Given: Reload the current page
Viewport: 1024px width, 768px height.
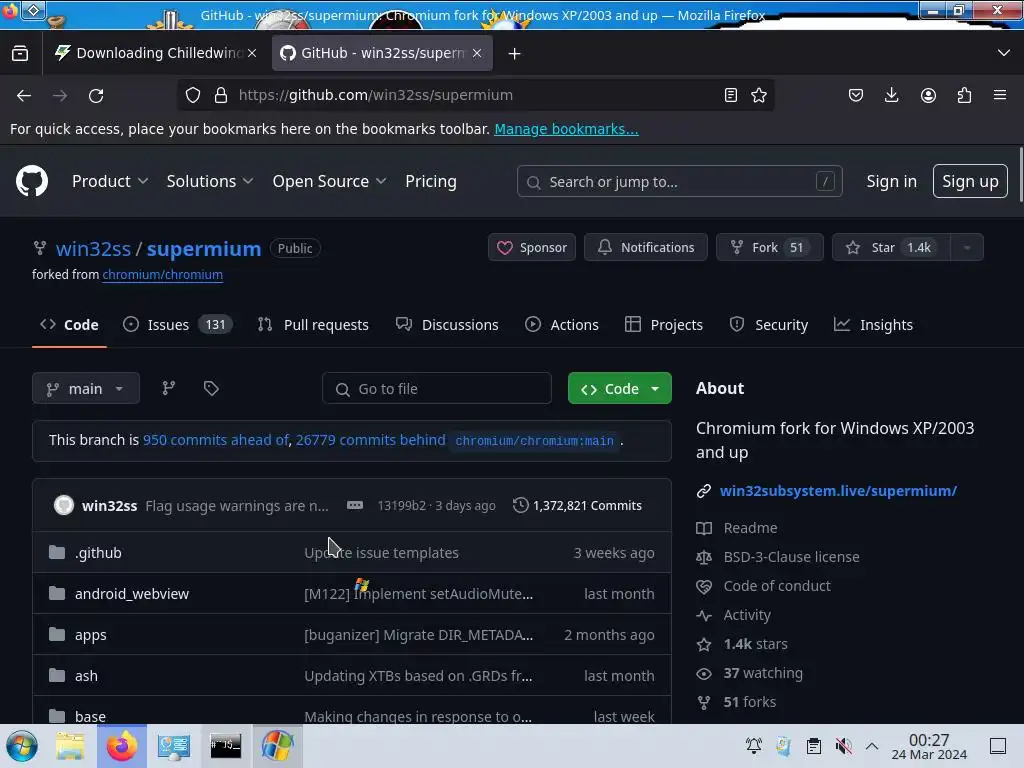Looking at the screenshot, I should (96, 95).
